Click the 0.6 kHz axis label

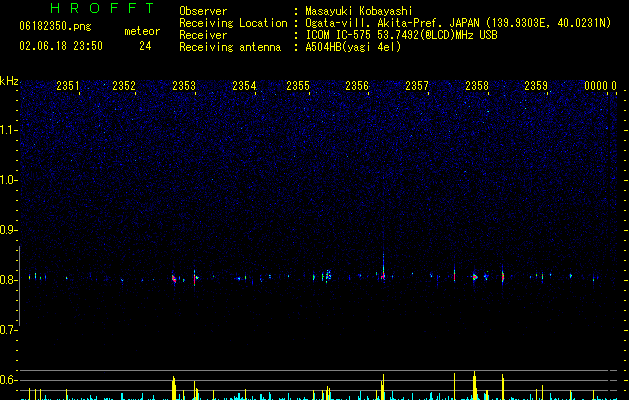click(8, 380)
